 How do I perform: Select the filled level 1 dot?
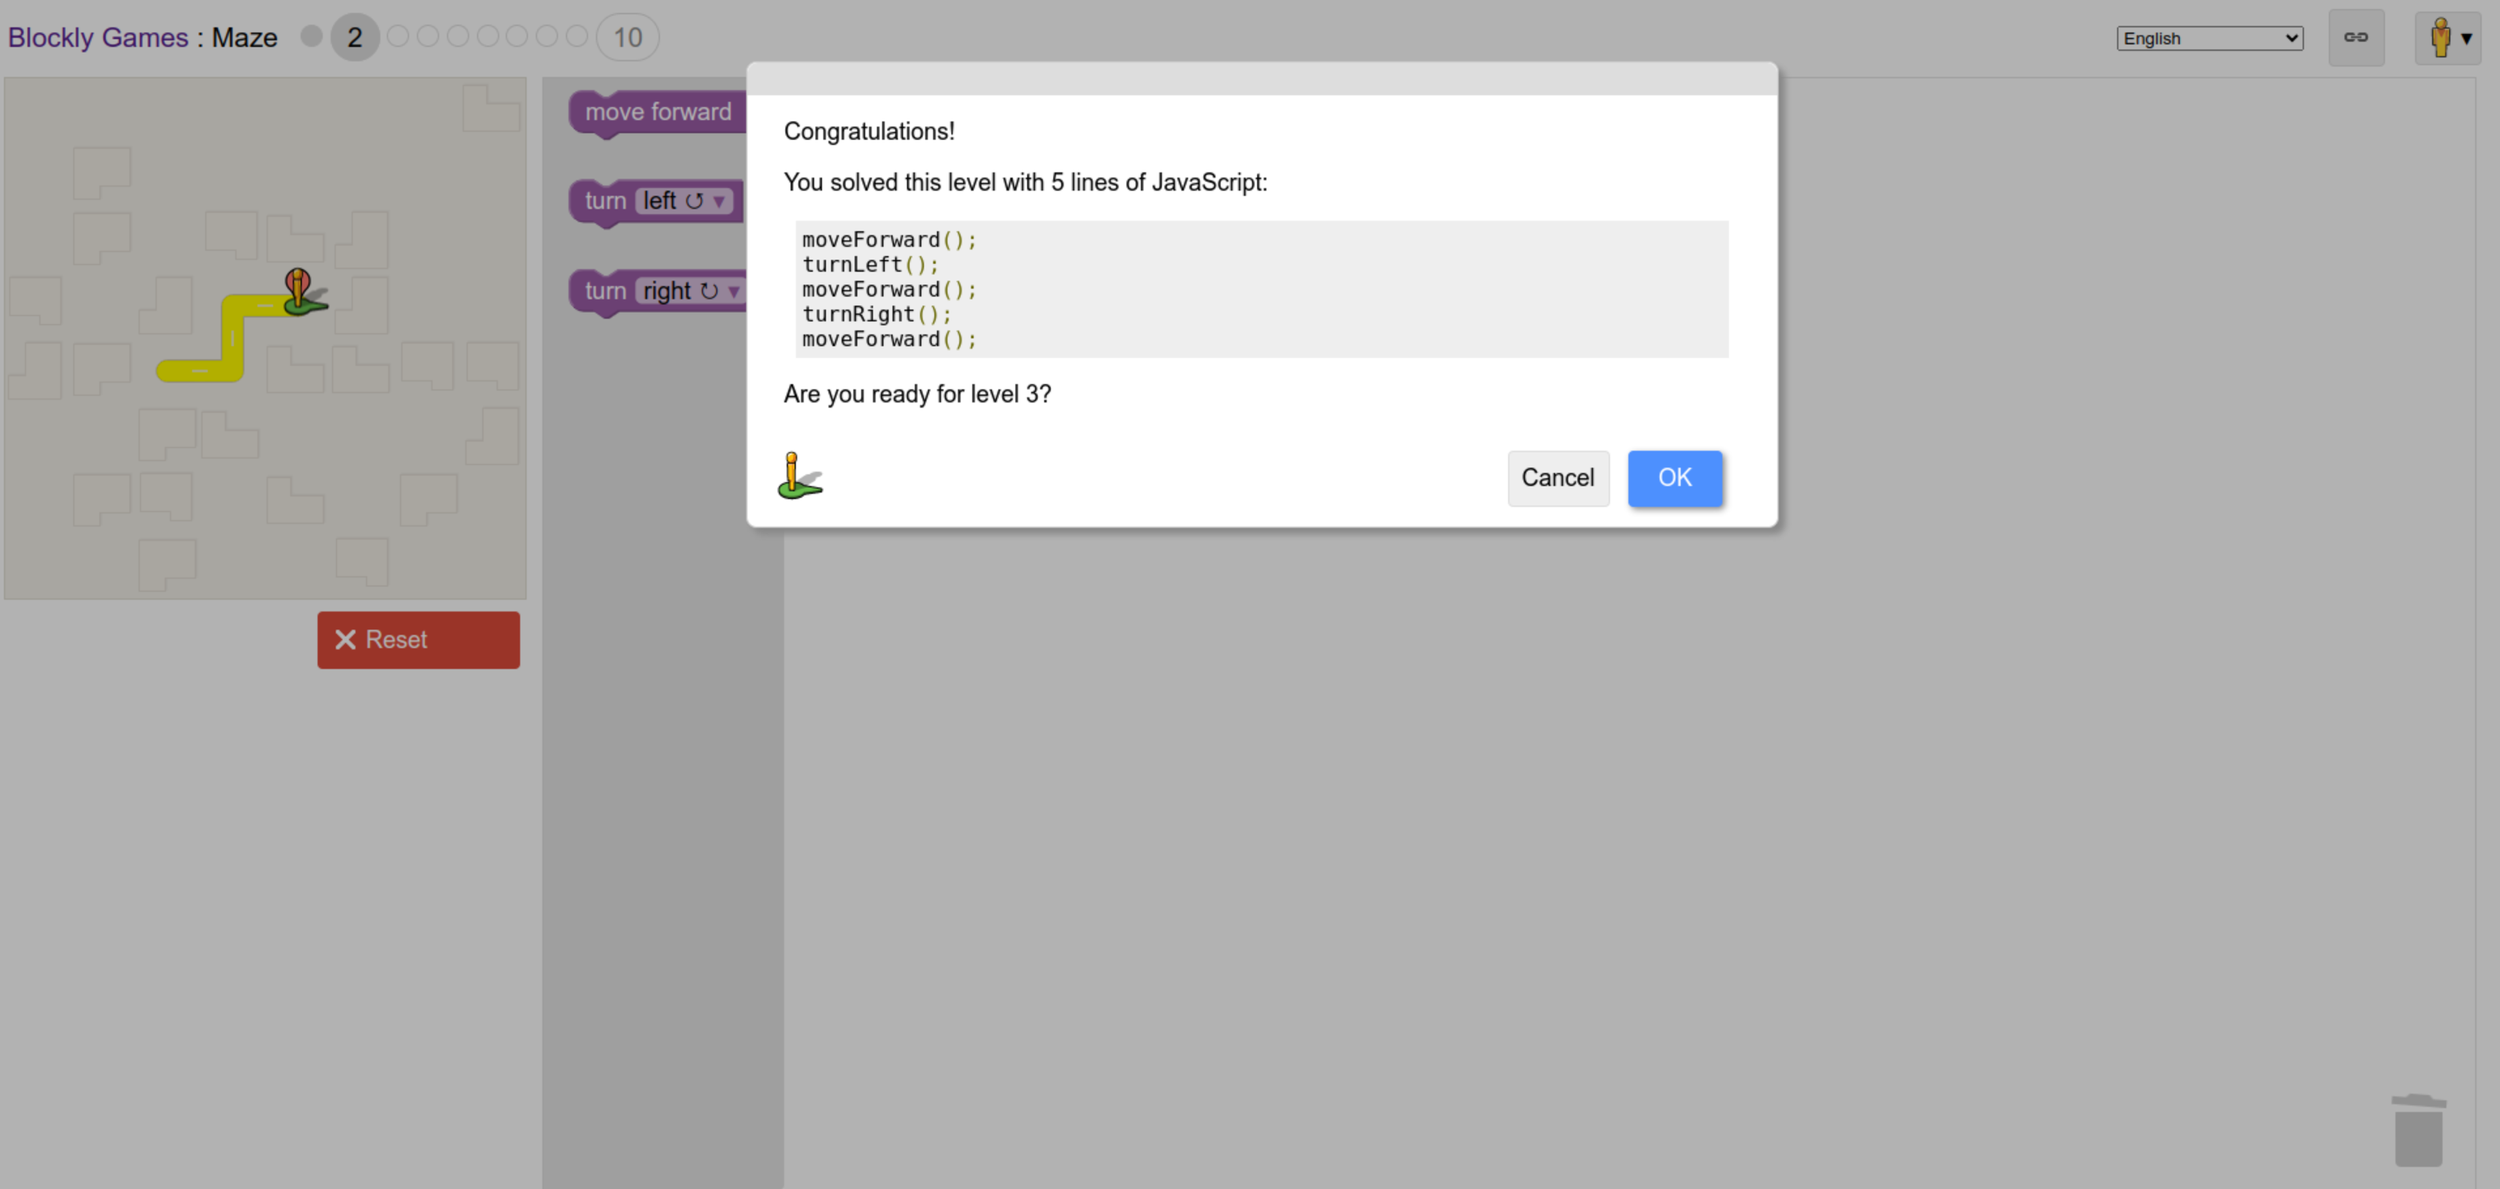click(x=312, y=36)
